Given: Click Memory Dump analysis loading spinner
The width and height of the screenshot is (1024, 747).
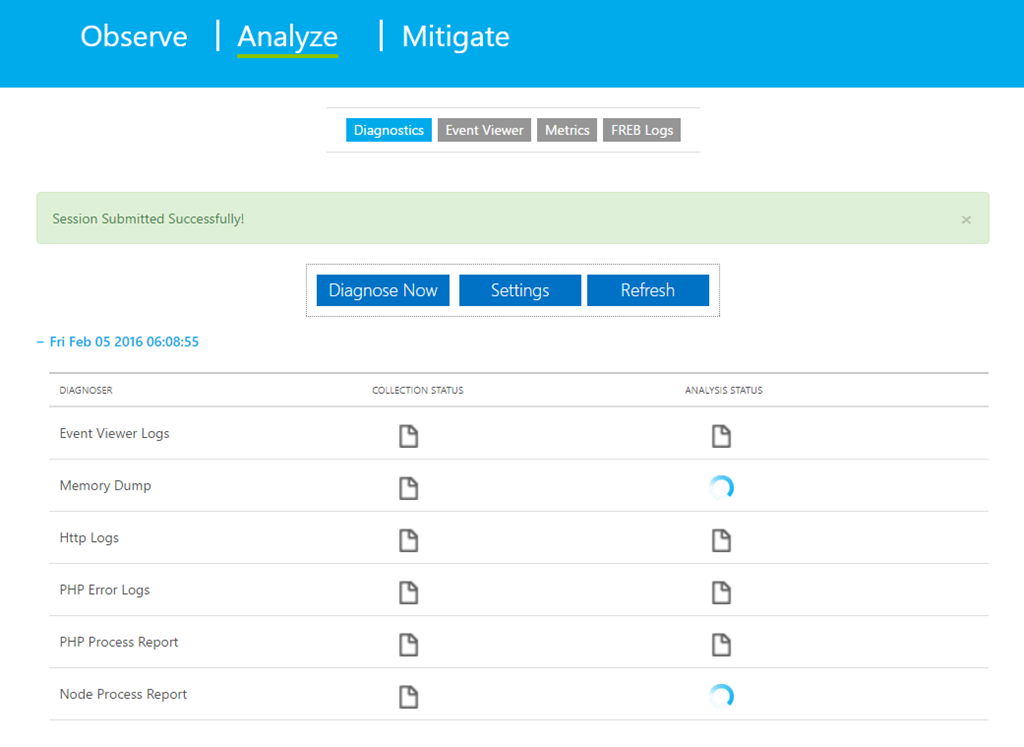Looking at the screenshot, I should (721, 487).
